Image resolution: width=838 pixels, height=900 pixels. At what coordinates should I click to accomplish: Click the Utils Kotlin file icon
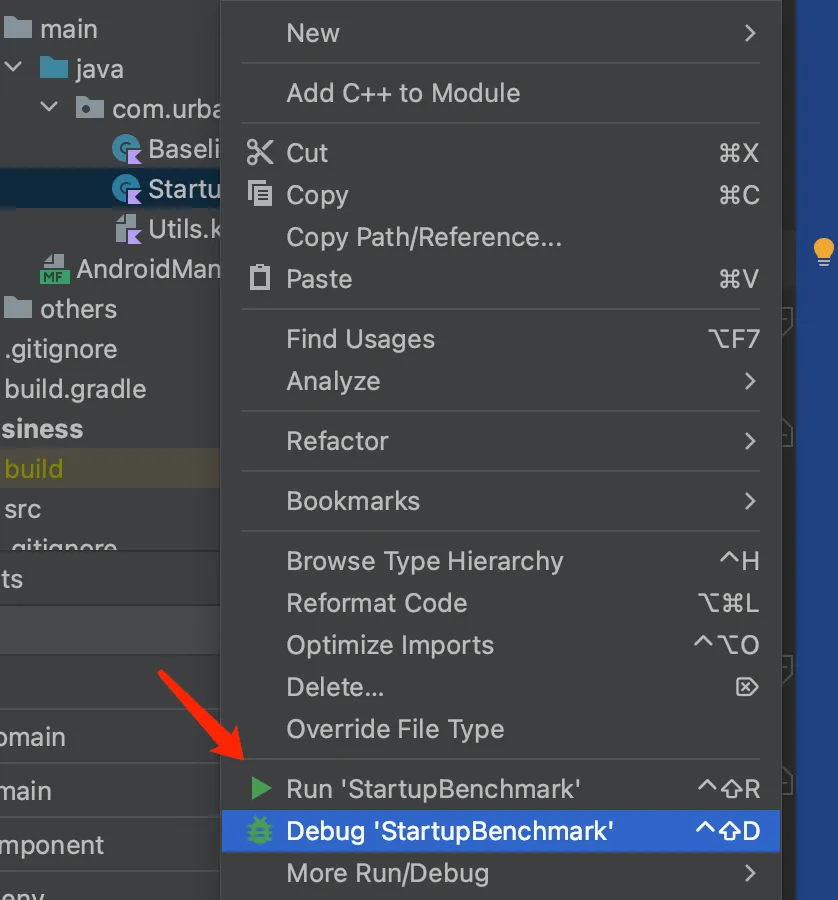pos(127,229)
